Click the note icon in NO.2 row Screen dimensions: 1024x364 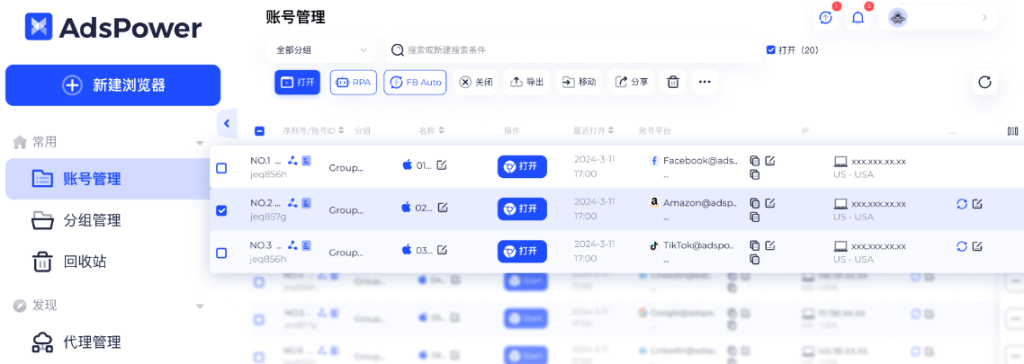(307, 203)
